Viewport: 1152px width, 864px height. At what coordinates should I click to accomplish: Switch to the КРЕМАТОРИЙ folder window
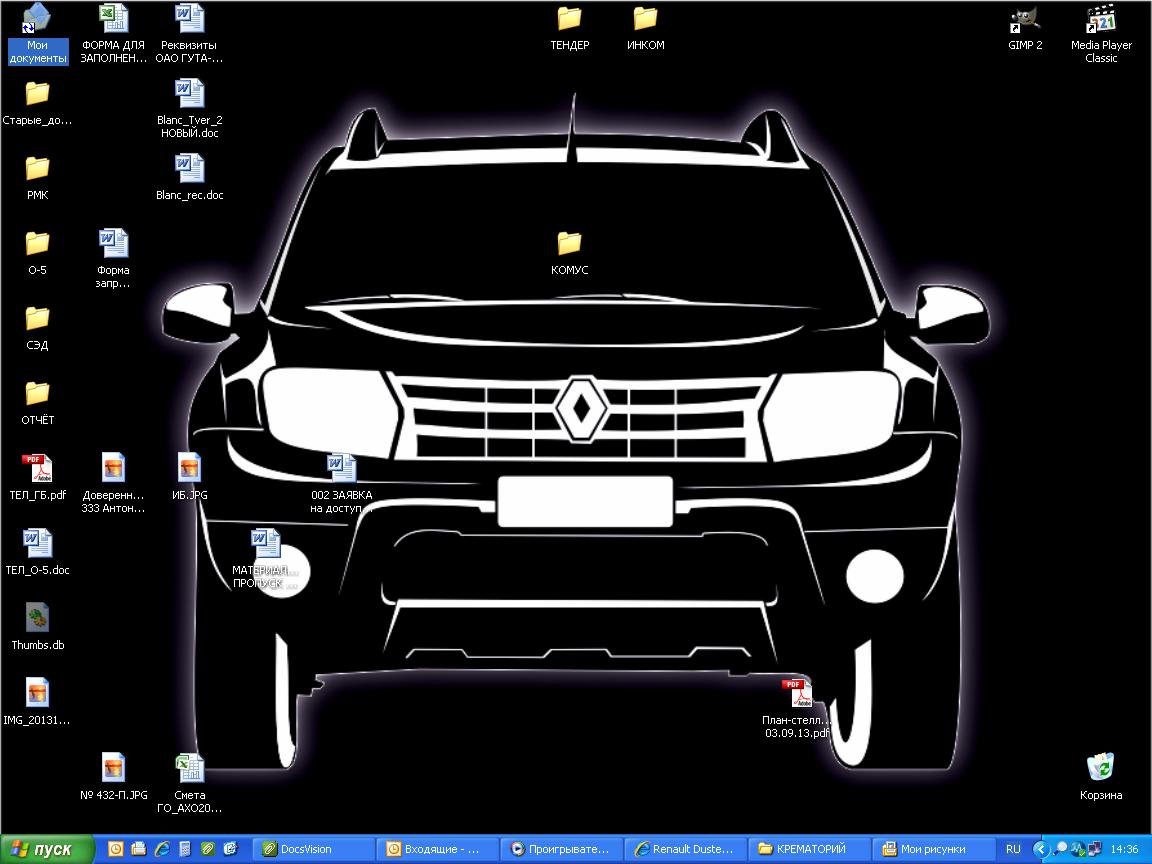[x=810, y=849]
